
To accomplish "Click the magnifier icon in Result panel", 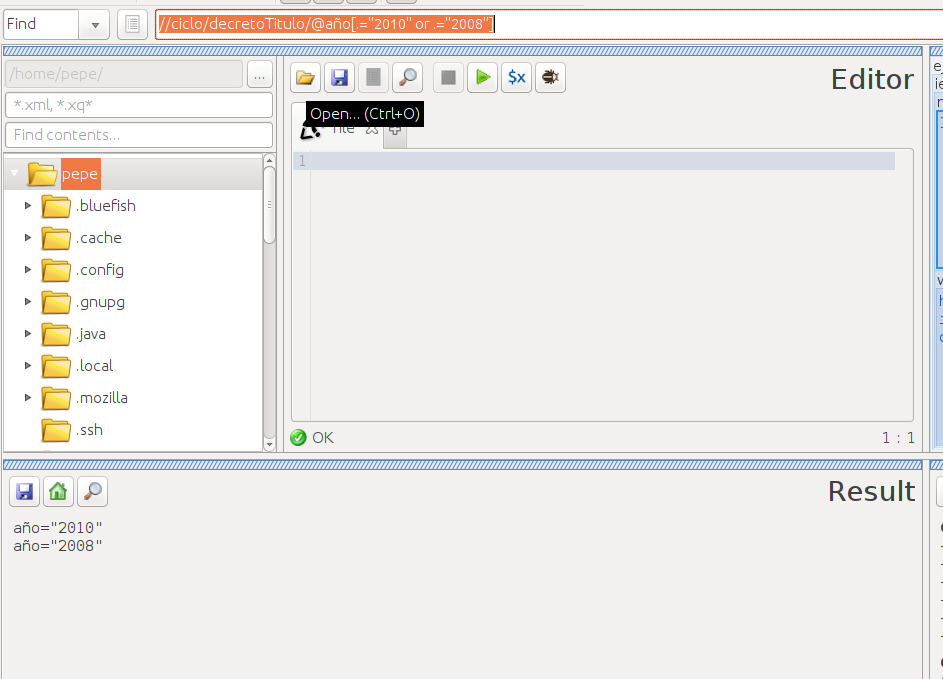I will 93,492.
